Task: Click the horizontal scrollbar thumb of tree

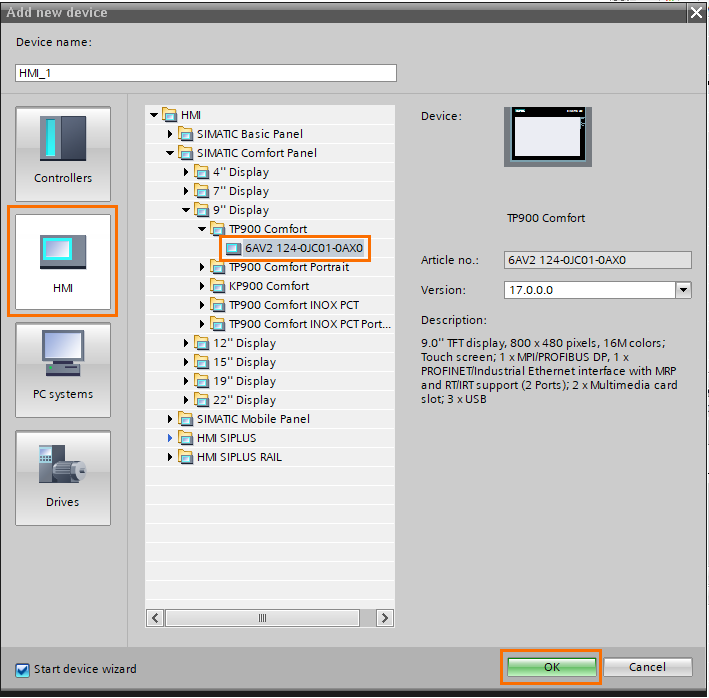Action: click(x=263, y=618)
